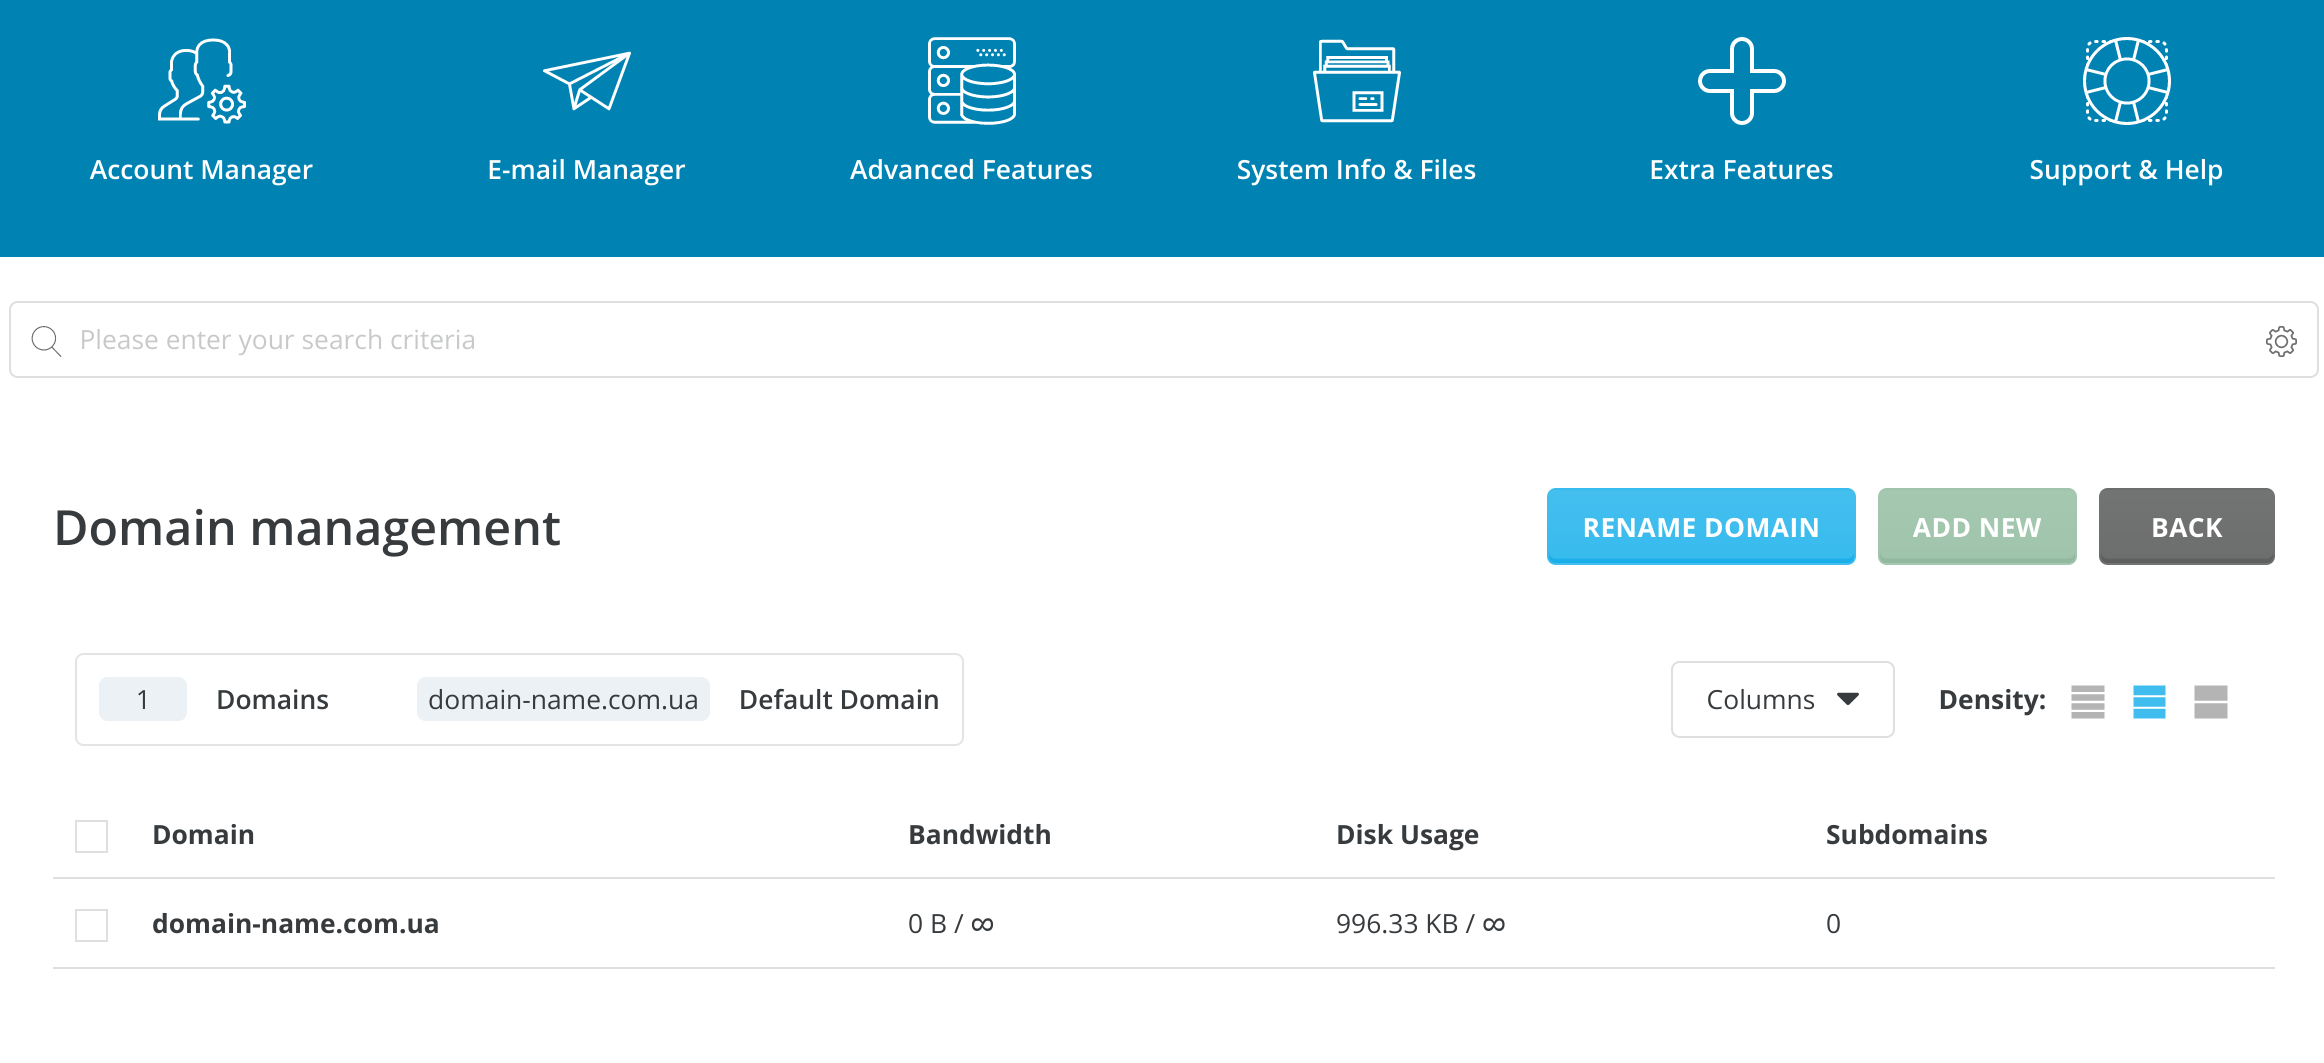Image resolution: width=2324 pixels, height=1063 pixels.
Task: Open the Account Manager icon
Action: click(201, 81)
